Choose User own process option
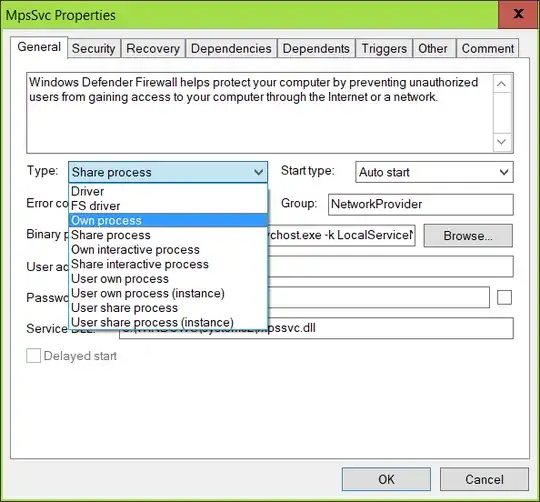This screenshot has height=502, width=540. coord(168,279)
